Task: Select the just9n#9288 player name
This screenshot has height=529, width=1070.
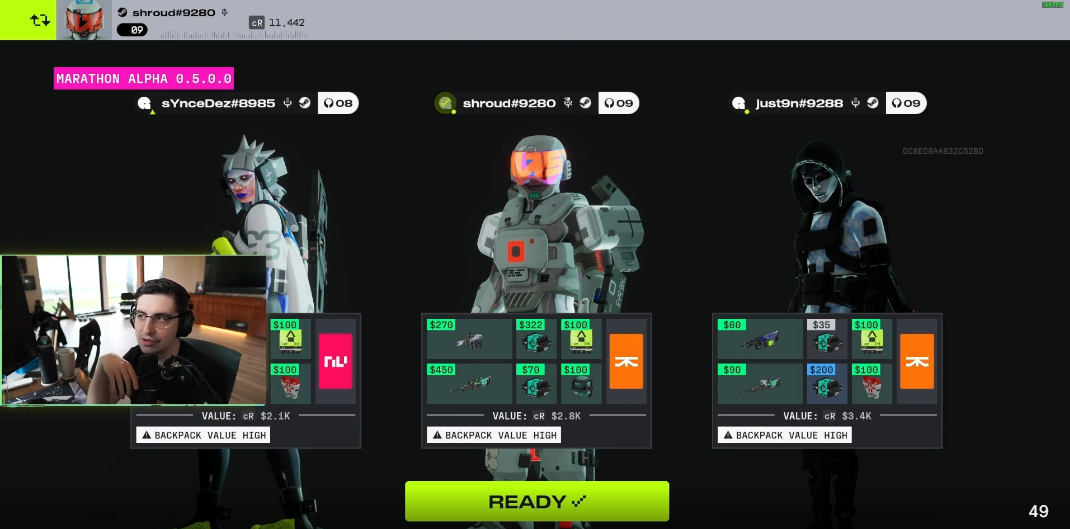Action: click(x=799, y=103)
